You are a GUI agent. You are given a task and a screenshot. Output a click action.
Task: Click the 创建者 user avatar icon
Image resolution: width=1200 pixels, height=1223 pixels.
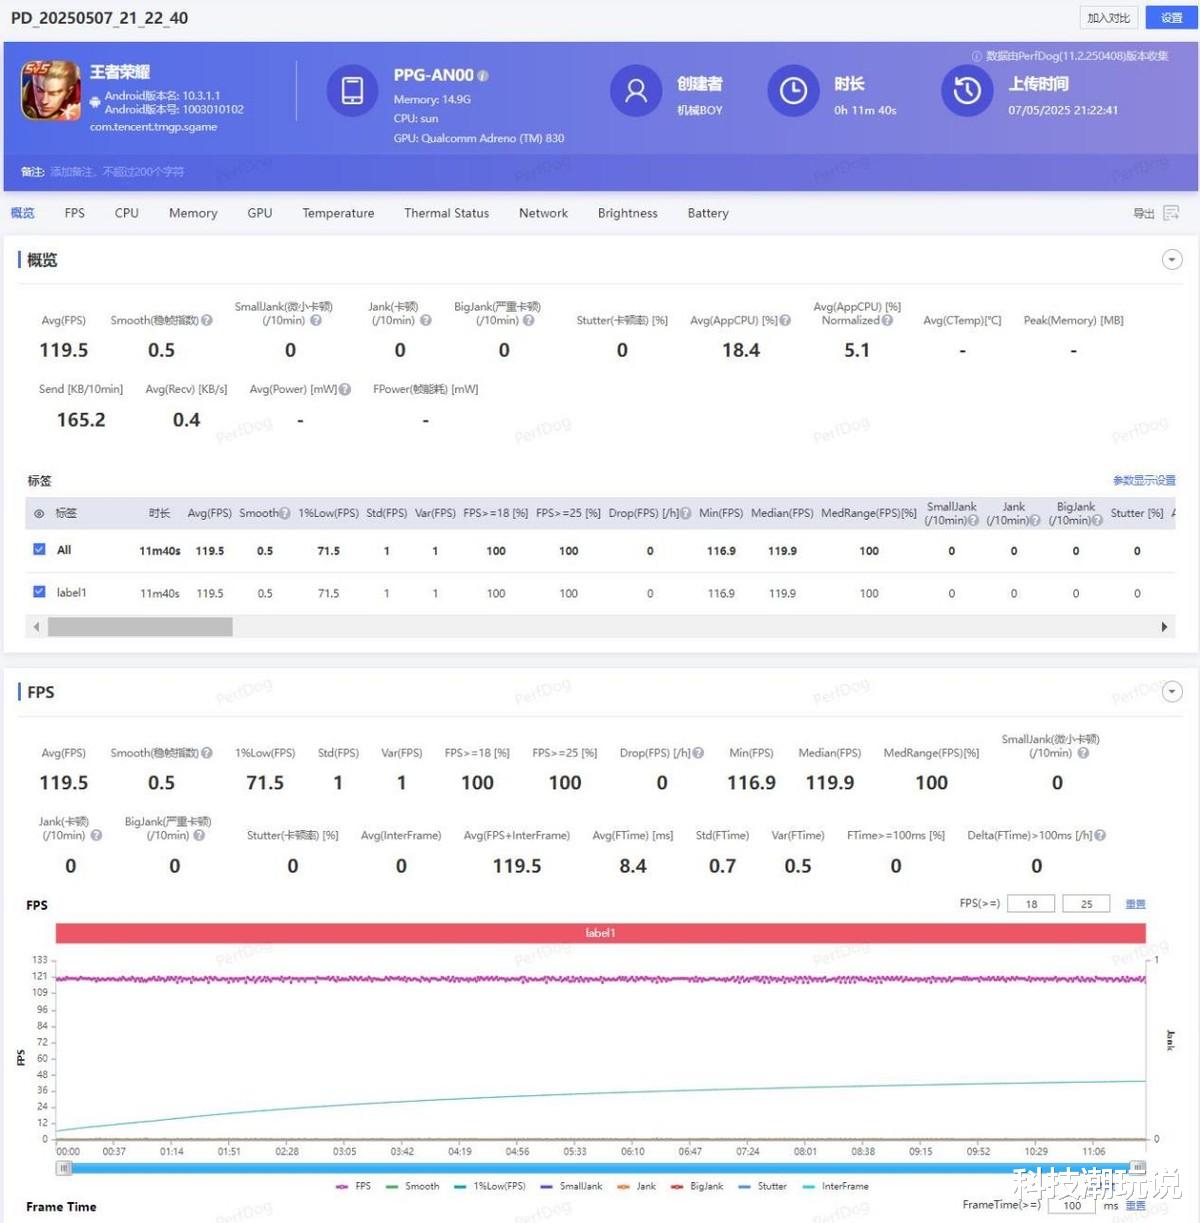[636, 91]
